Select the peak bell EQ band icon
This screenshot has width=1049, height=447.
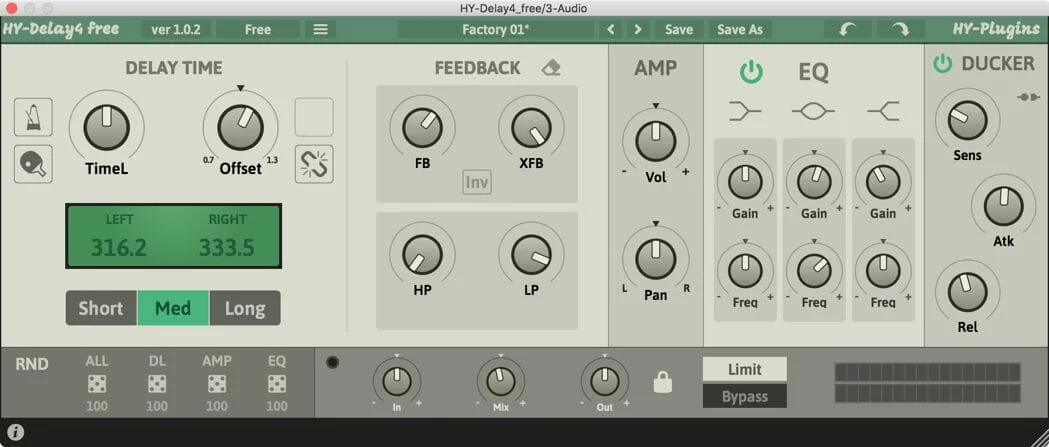pos(813,112)
